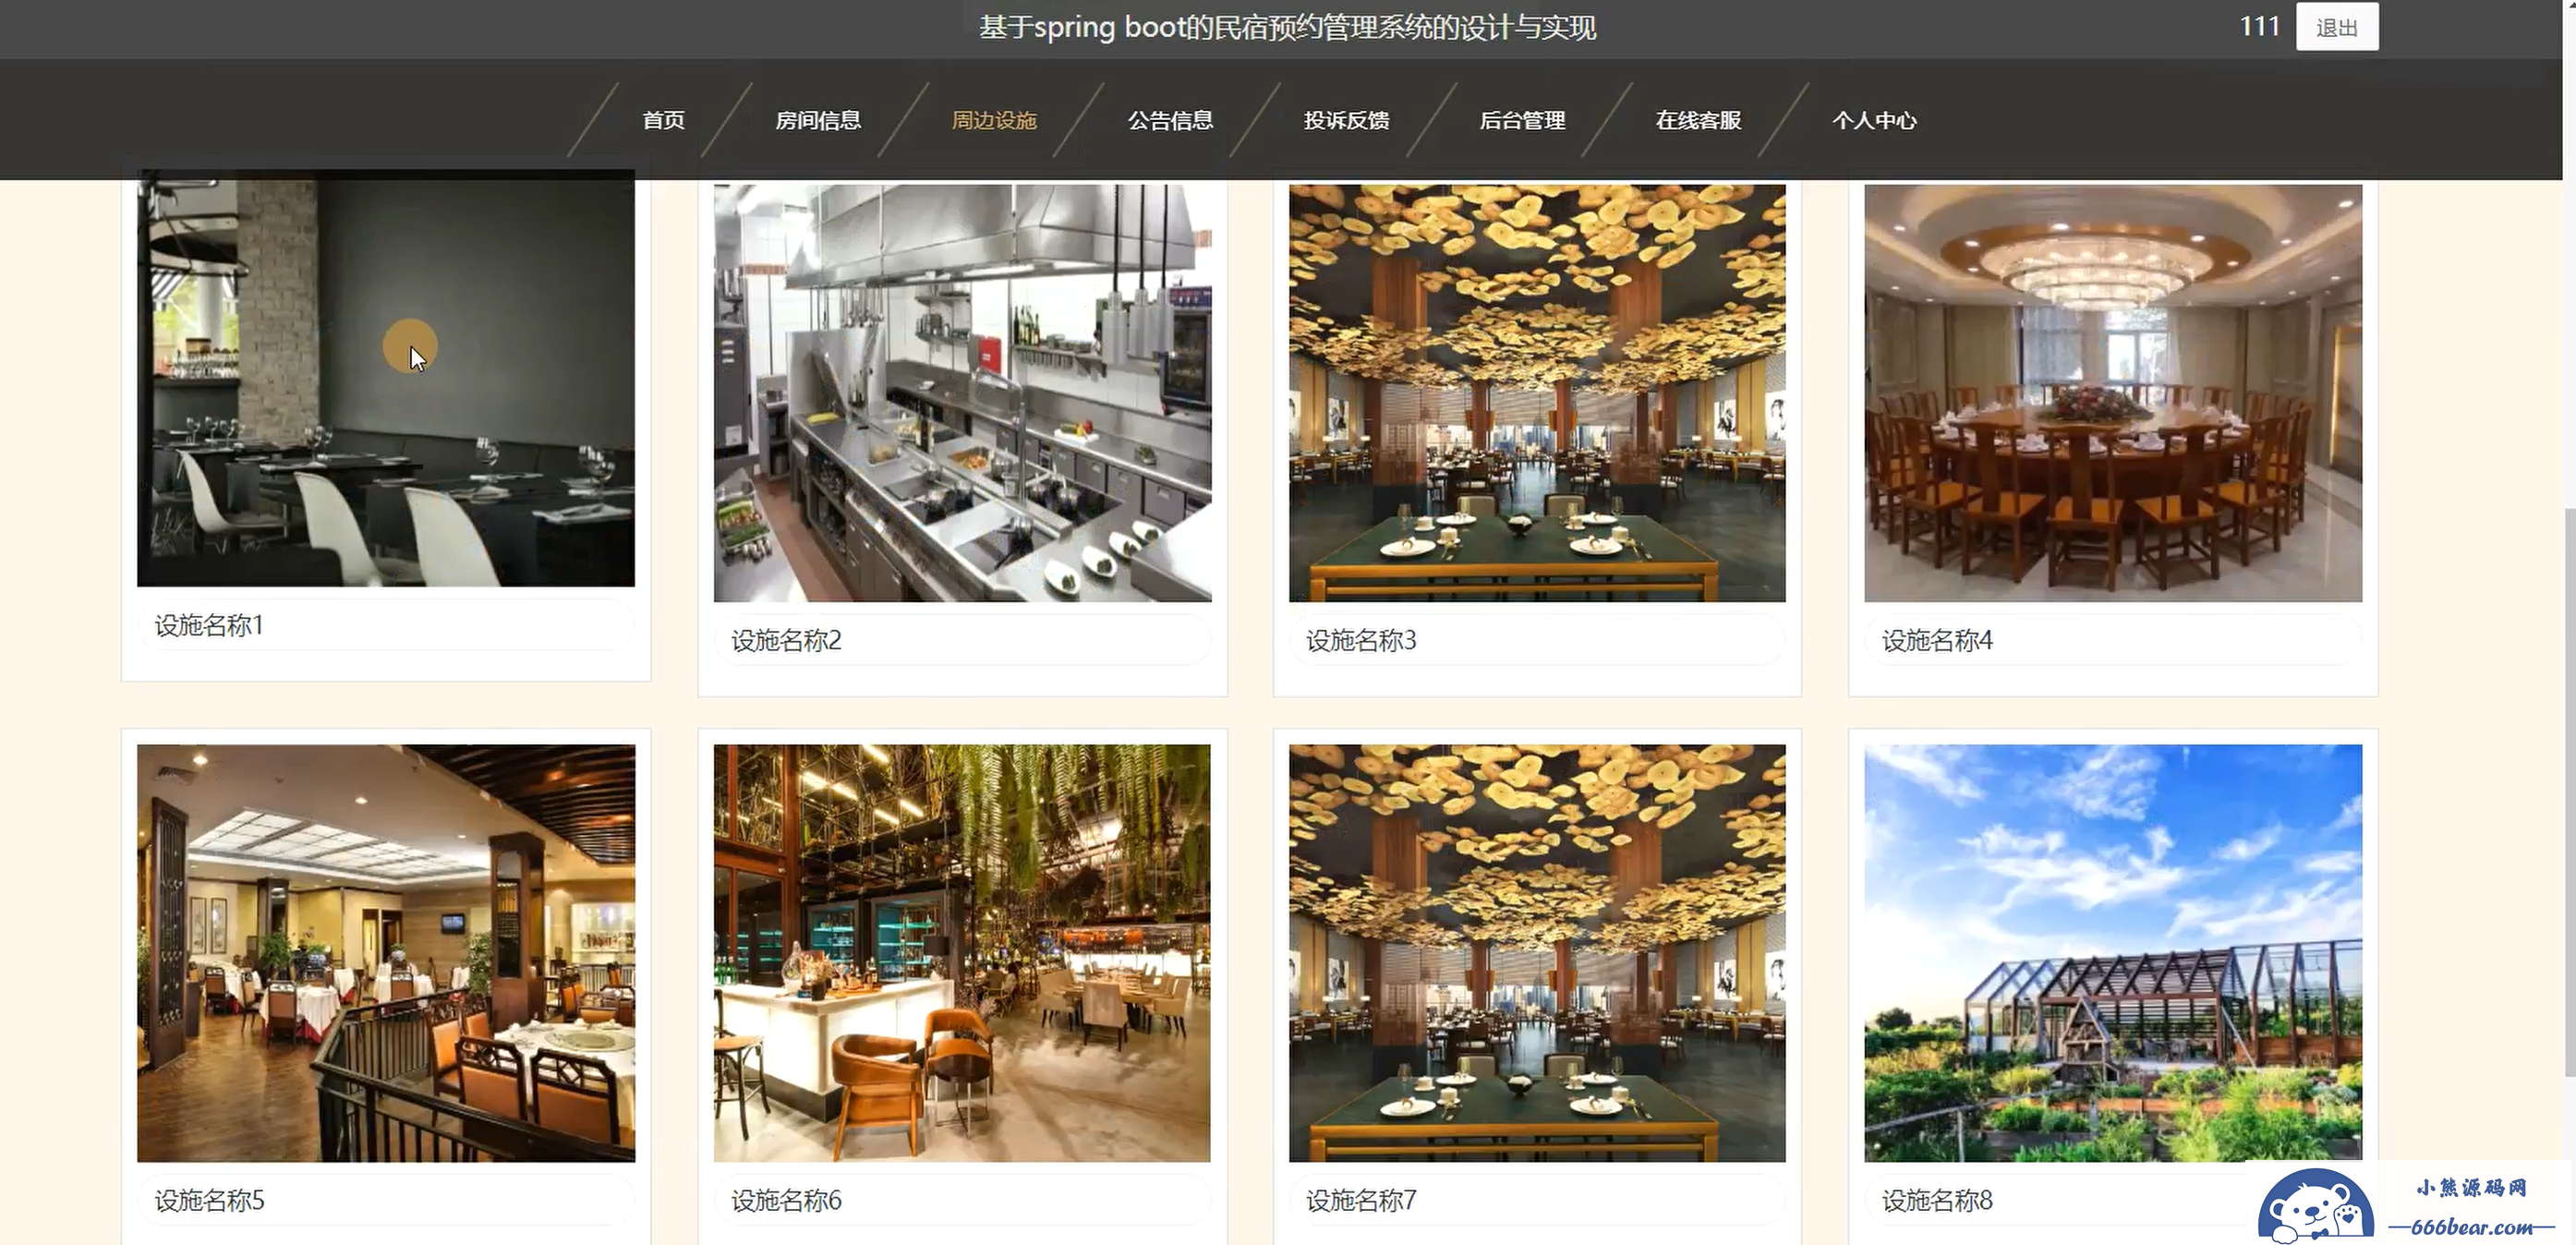Click the 设施名称2 title text
Image resolution: width=2576 pixels, height=1245 pixels.
pyautogui.click(x=786, y=641)
